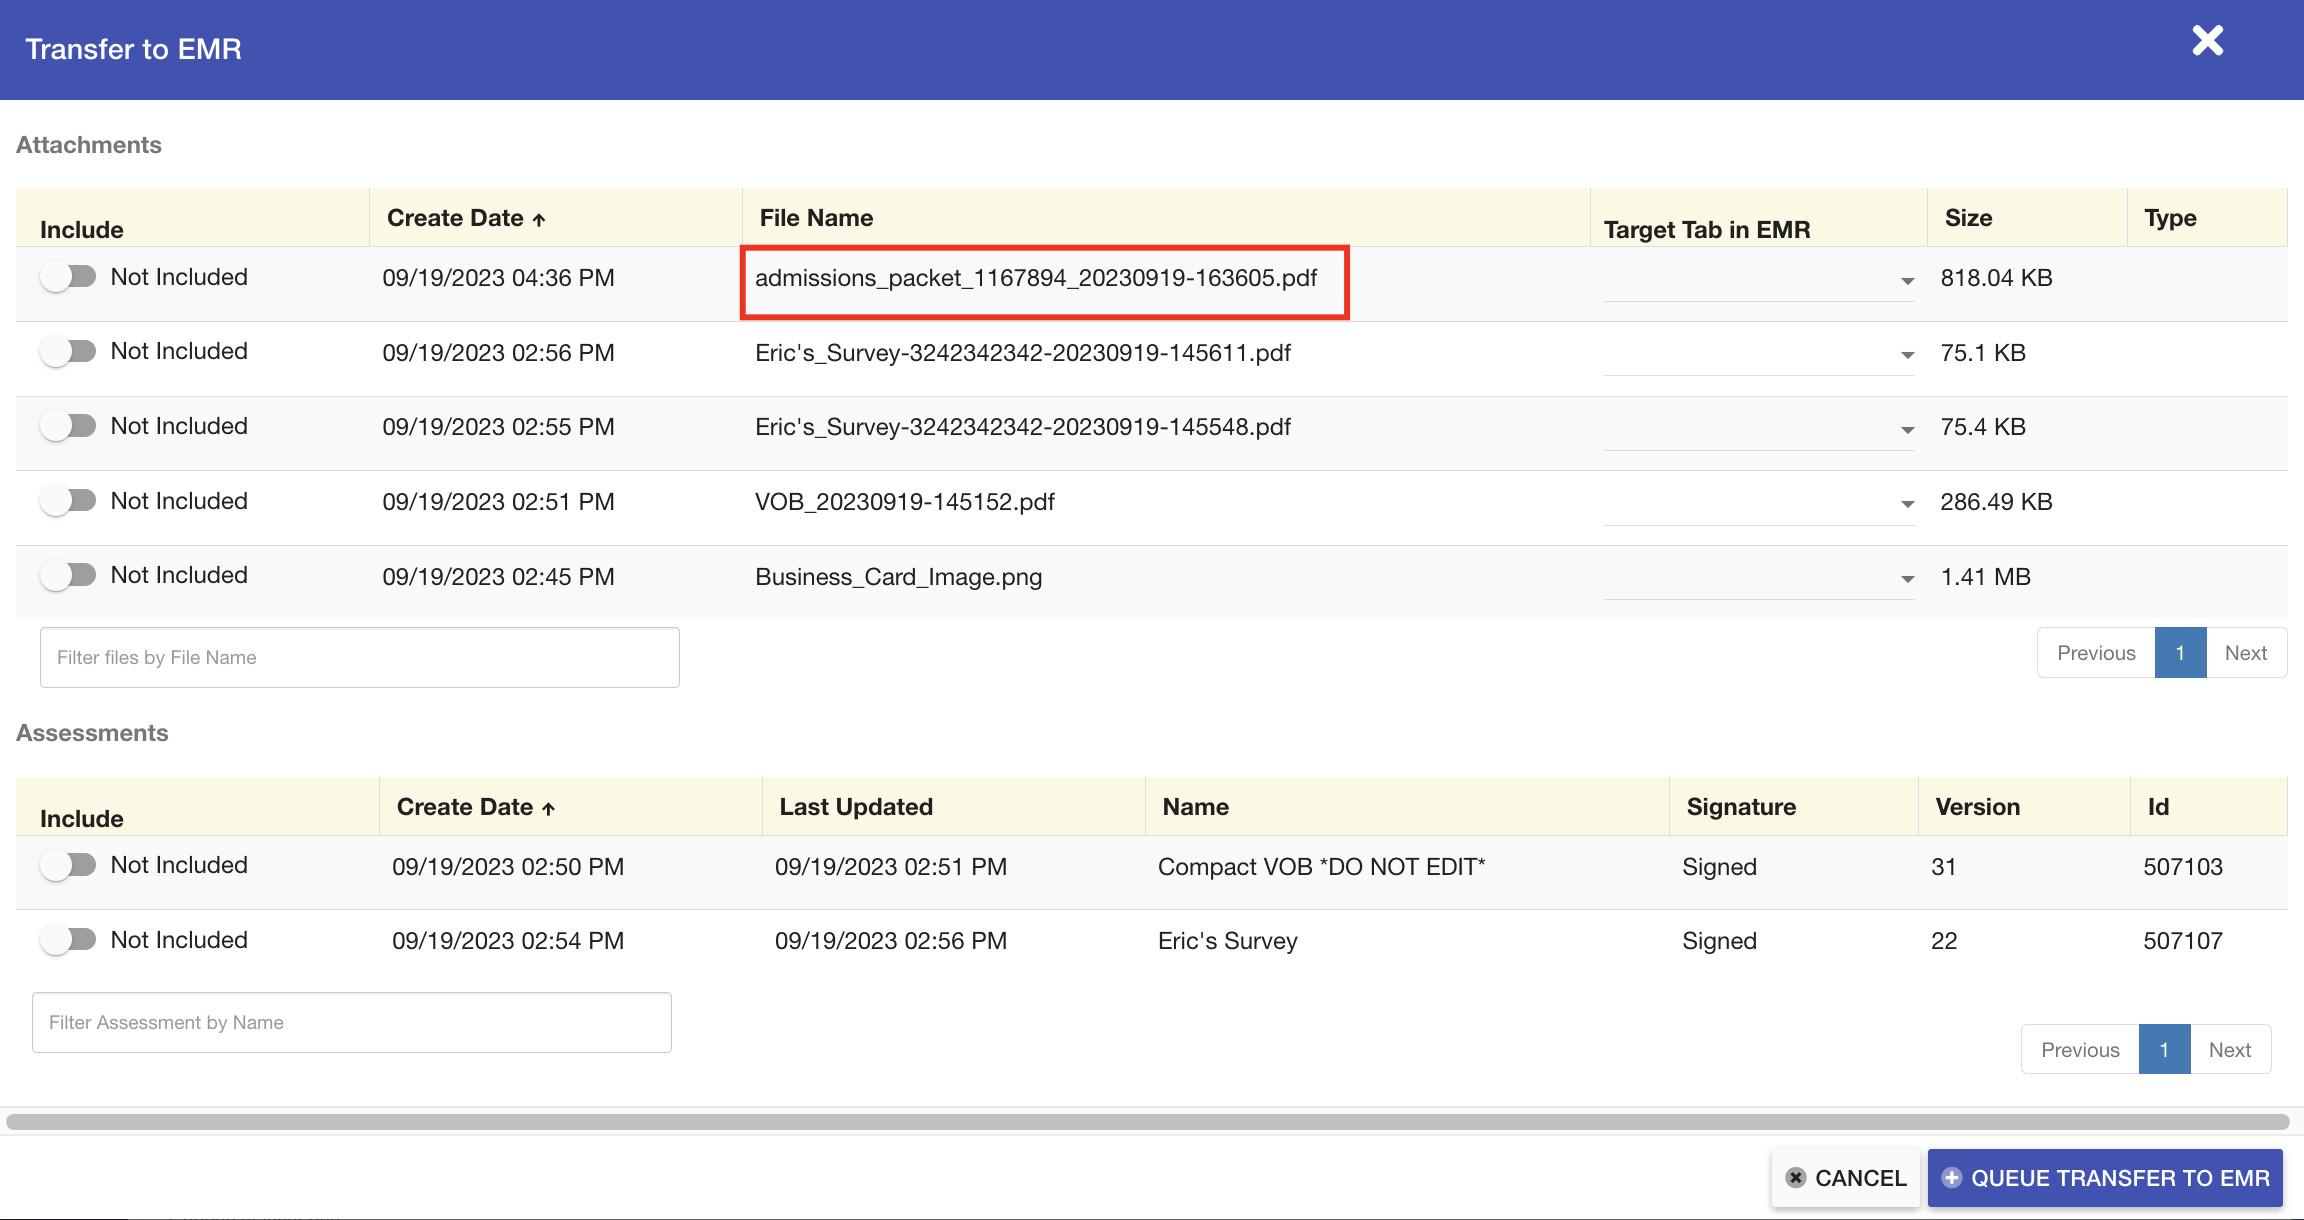Click the plus icon on Queue Transfer button
Image resolution: width=2304 pixels, height=1220 pixels.
[x=1952, y=1177]
